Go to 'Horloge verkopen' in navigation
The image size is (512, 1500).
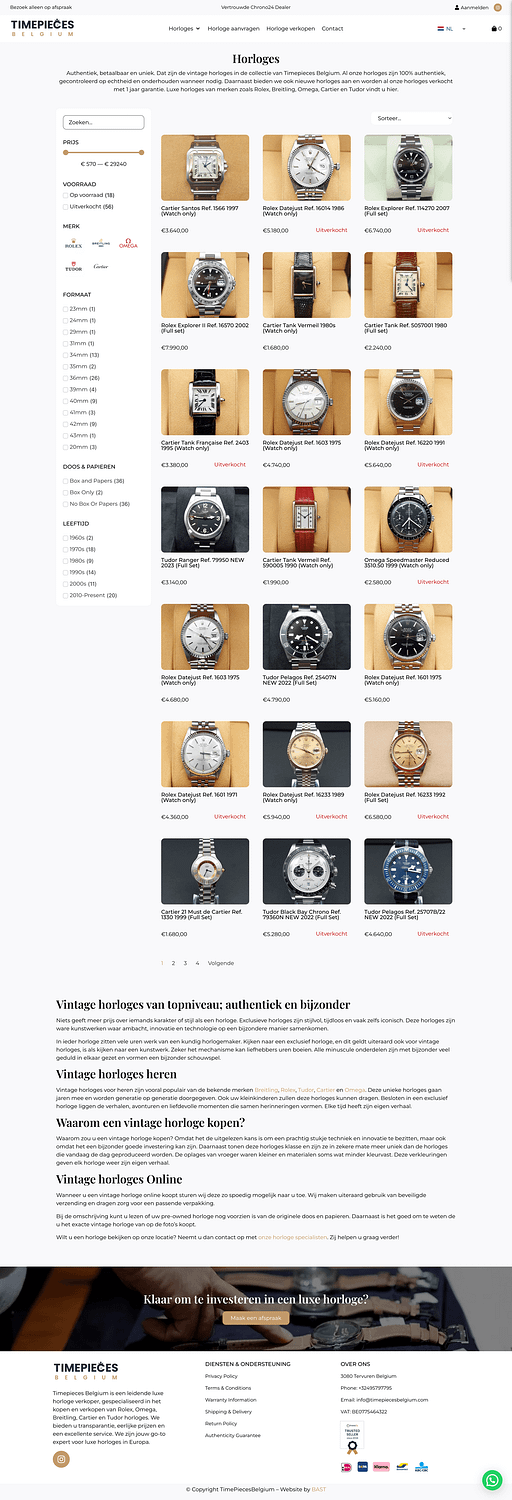click(290, 29)
